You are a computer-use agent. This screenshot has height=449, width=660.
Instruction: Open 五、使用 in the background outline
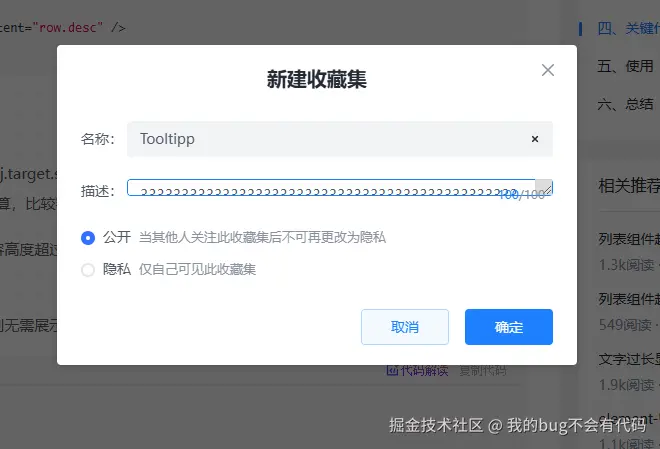625,66
